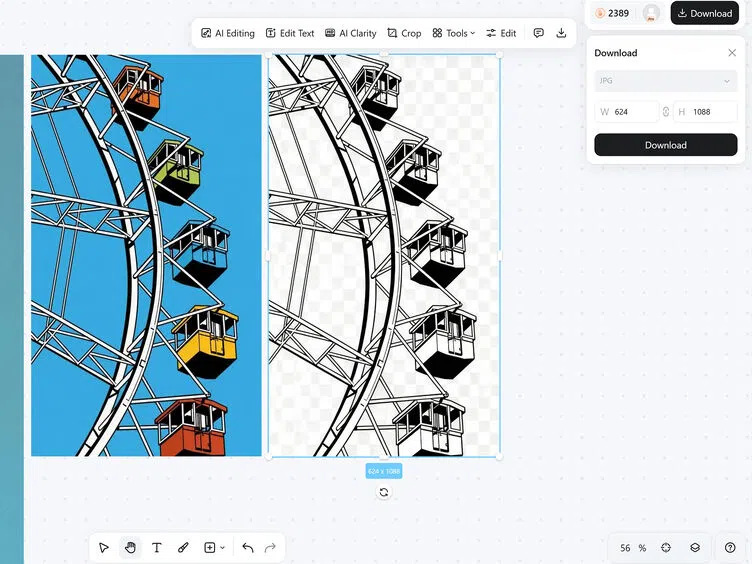Select the brush drawing tool

(183, 547)
